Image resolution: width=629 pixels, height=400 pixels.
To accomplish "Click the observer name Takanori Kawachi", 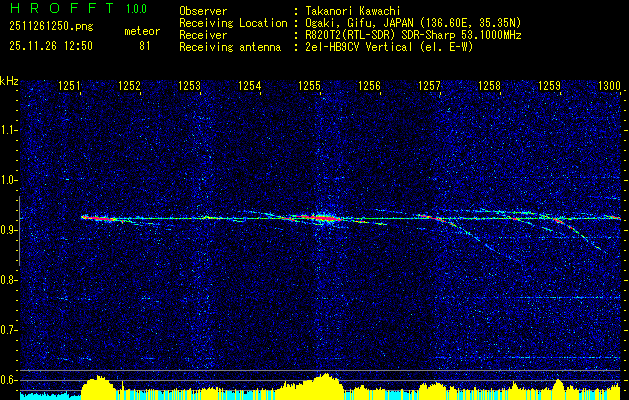I will (x=353, y=11).
